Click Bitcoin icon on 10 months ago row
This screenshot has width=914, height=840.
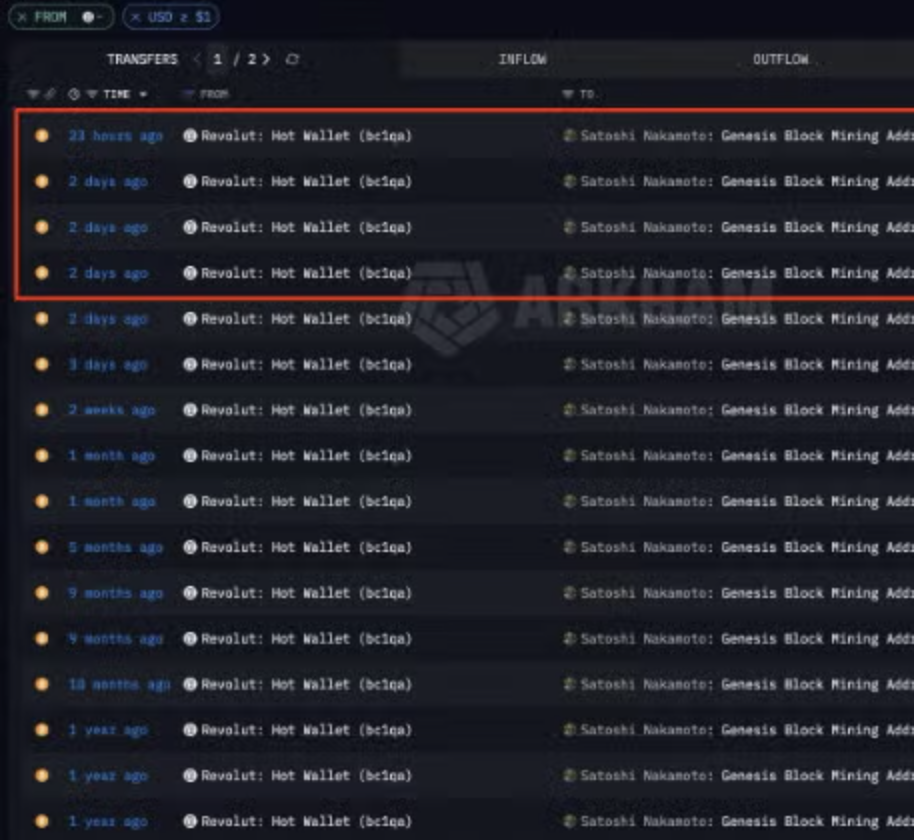click(41, 684)
